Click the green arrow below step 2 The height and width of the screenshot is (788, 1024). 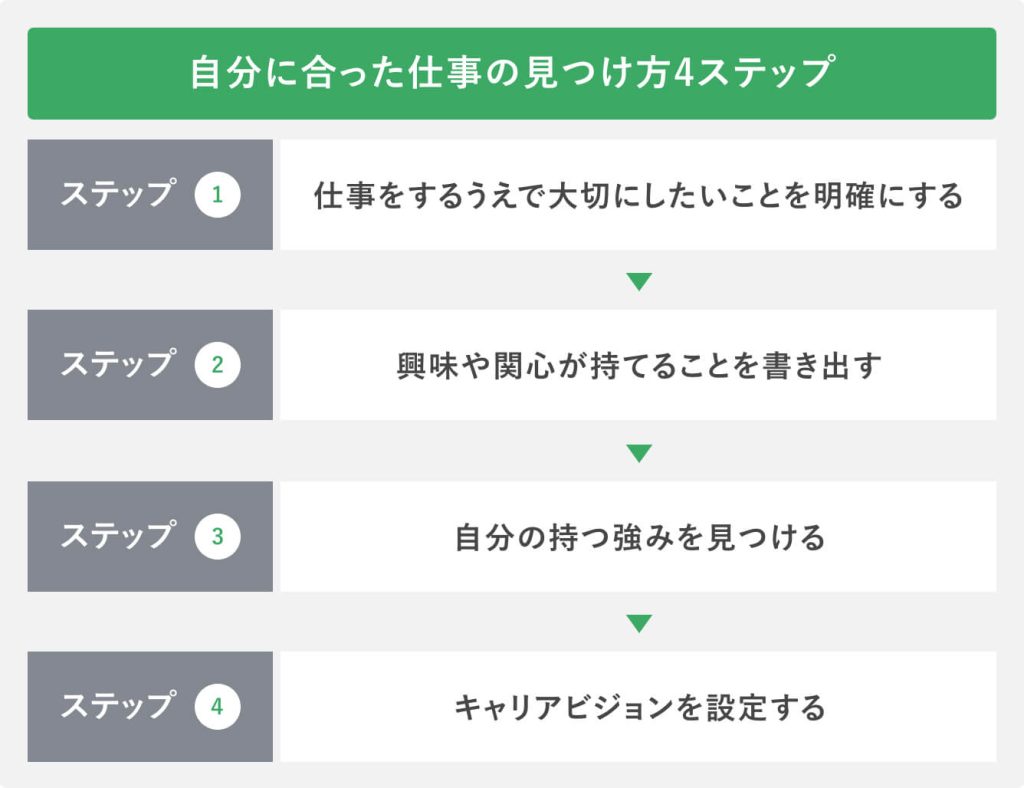click(639, 453)
